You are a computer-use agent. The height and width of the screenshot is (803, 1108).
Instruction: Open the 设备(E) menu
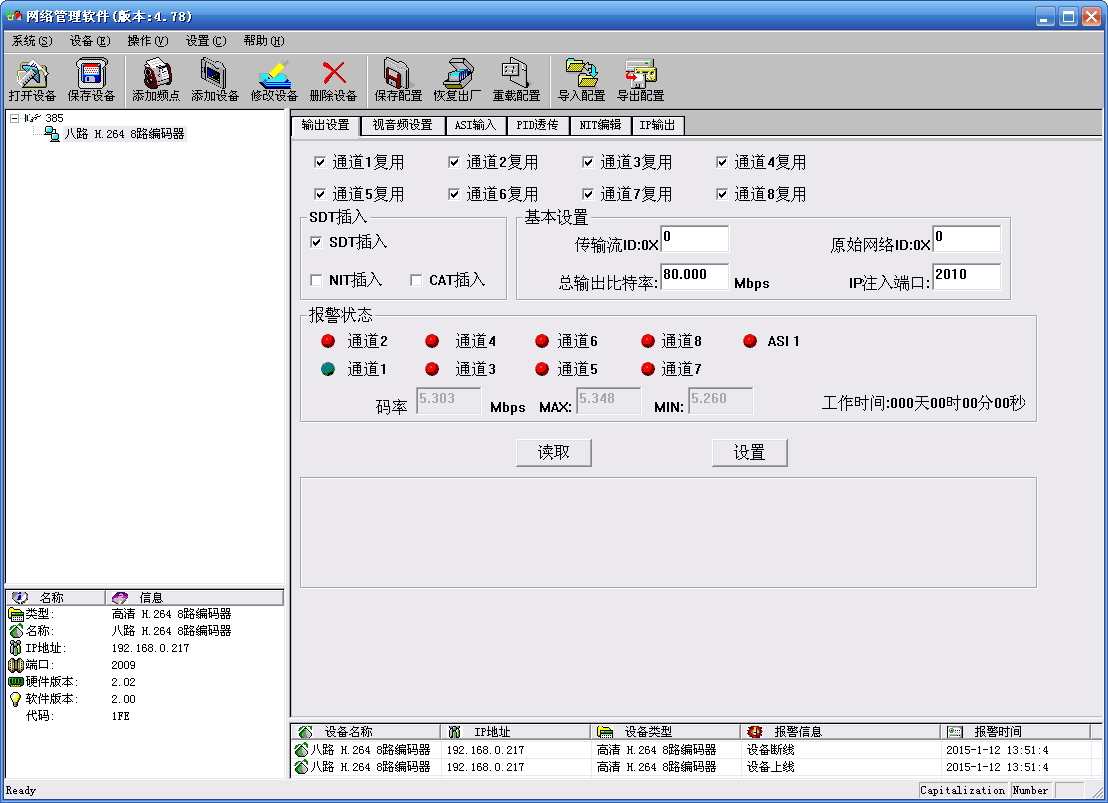pos(90,41)
